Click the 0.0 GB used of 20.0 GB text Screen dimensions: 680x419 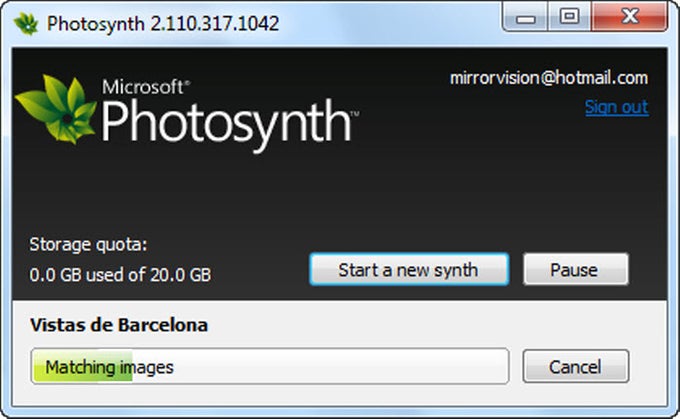[x=120, y=275]
